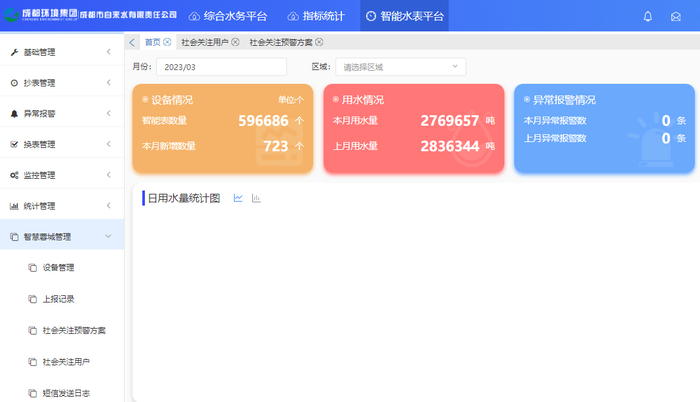Click the 异常报警情况 card title
Screen dimensions: 700x402
click(564, 100)
